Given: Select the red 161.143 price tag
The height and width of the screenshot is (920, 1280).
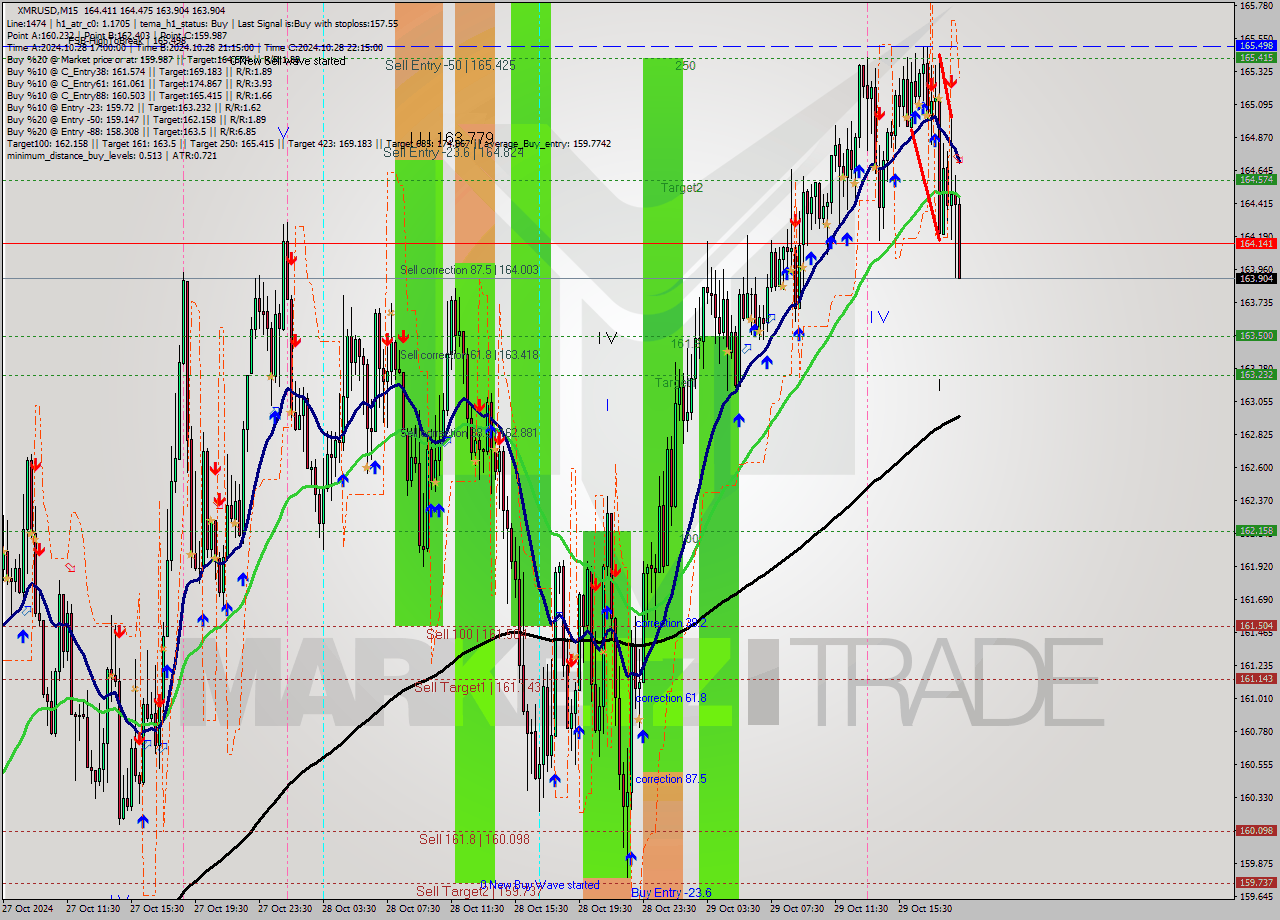Looking at the screenshot, I should point(1257,679).
